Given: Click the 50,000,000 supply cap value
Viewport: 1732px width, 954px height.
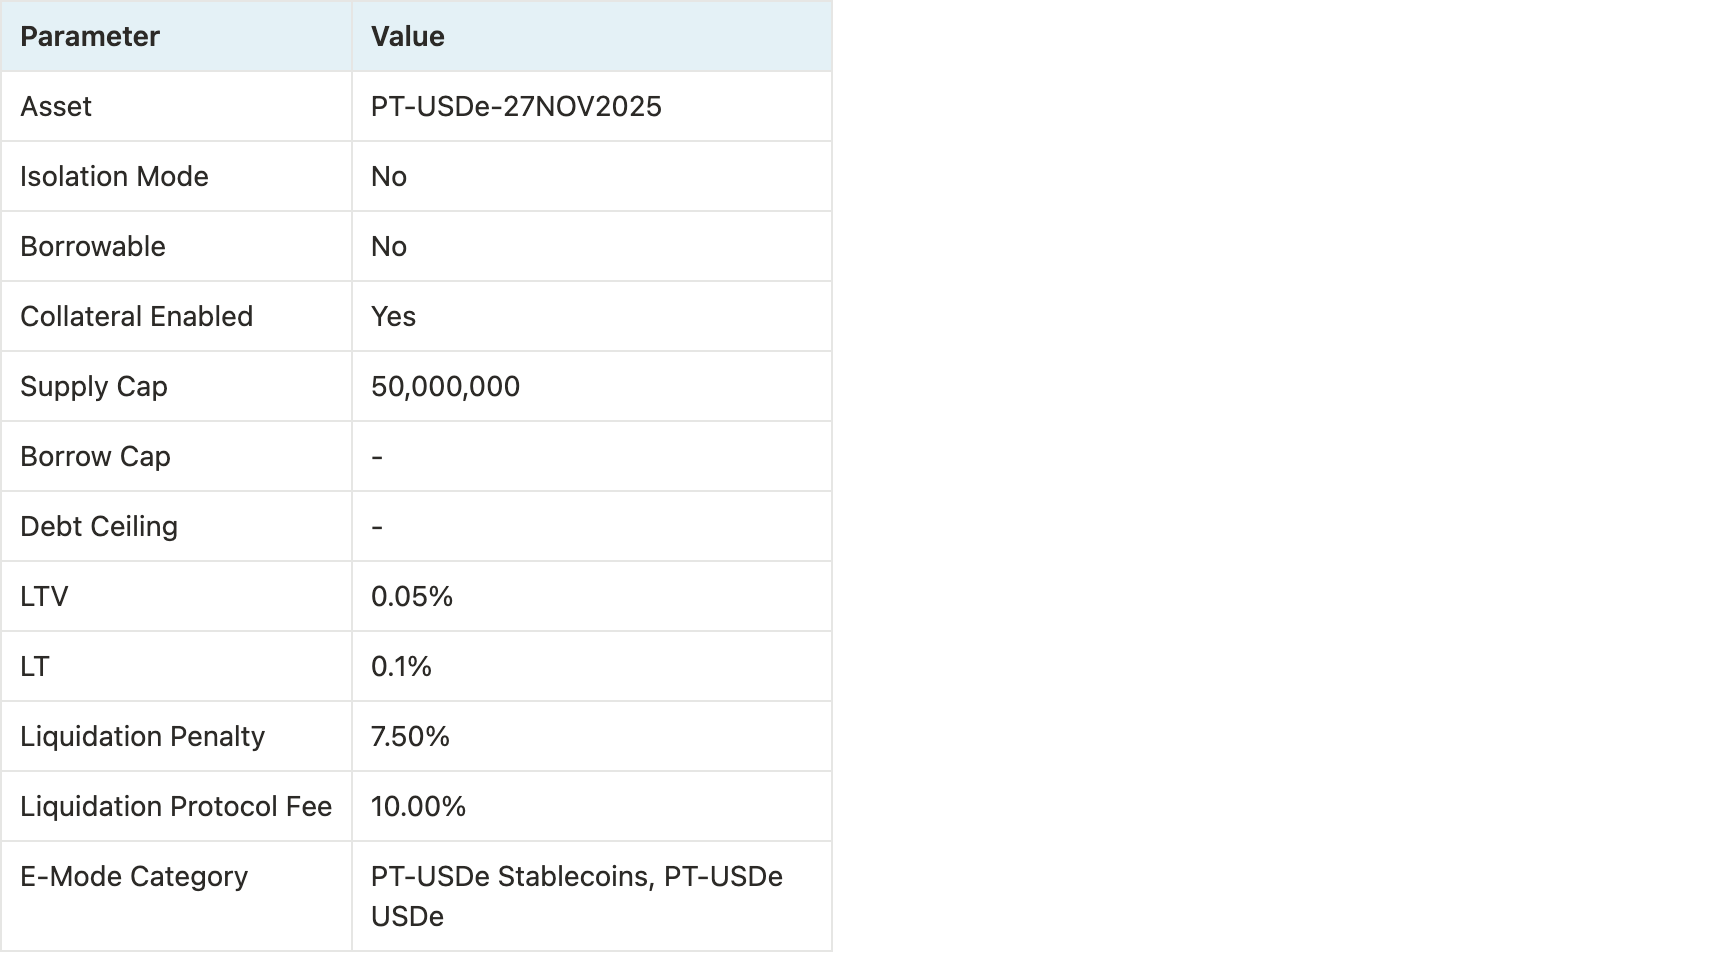Looking at the screenshot, I should click(x=445, y=387).
